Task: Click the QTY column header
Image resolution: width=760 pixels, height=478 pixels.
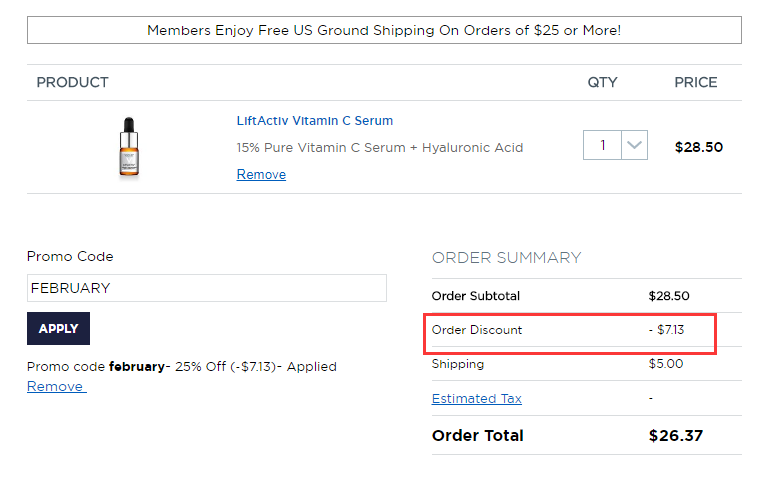Action: pyautogui.click(x=602, y=82)
